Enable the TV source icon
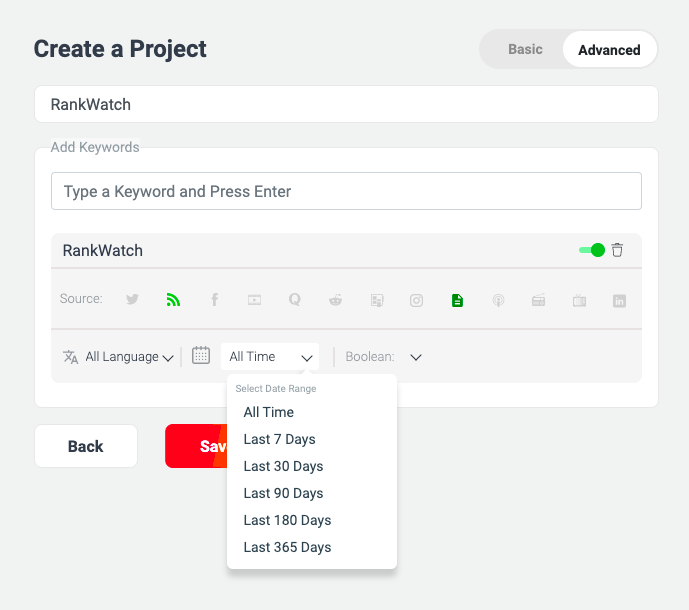Viewport: 689px width, 610px height. click(579, 301)
